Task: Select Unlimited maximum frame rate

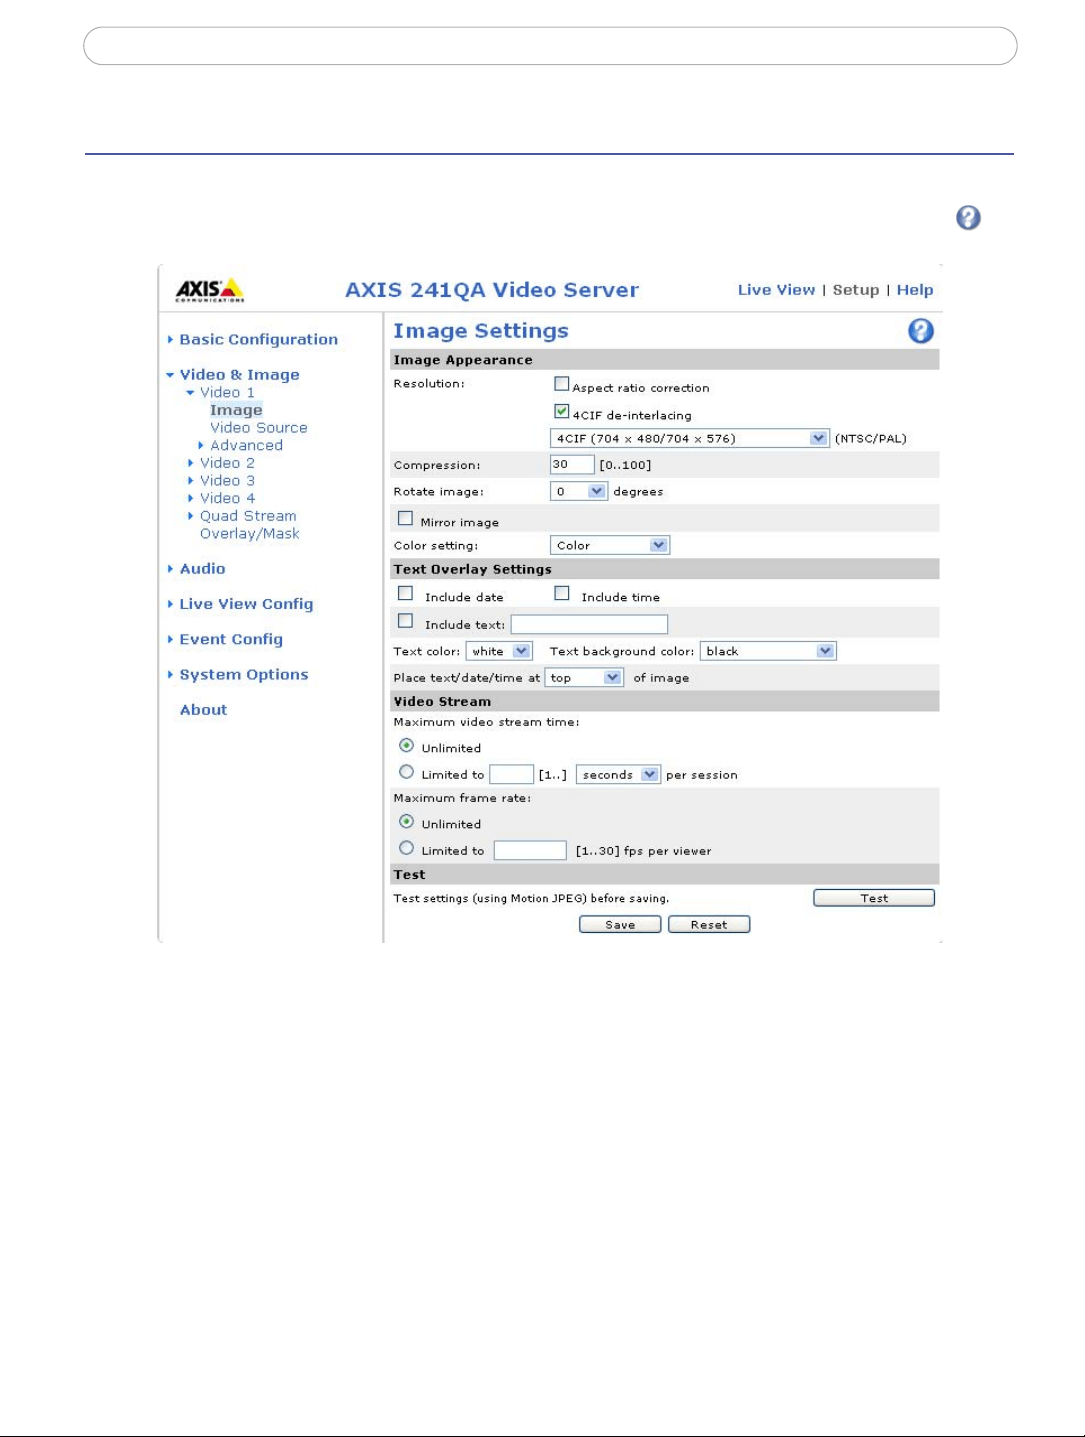Action: tap(406, 821)
